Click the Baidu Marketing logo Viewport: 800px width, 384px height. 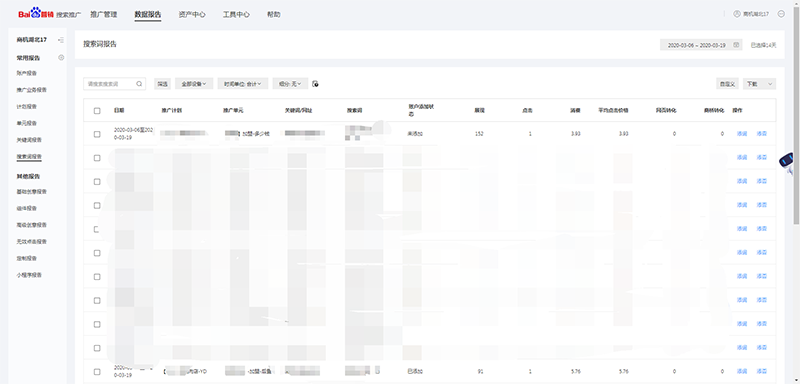tap(36, 14)
